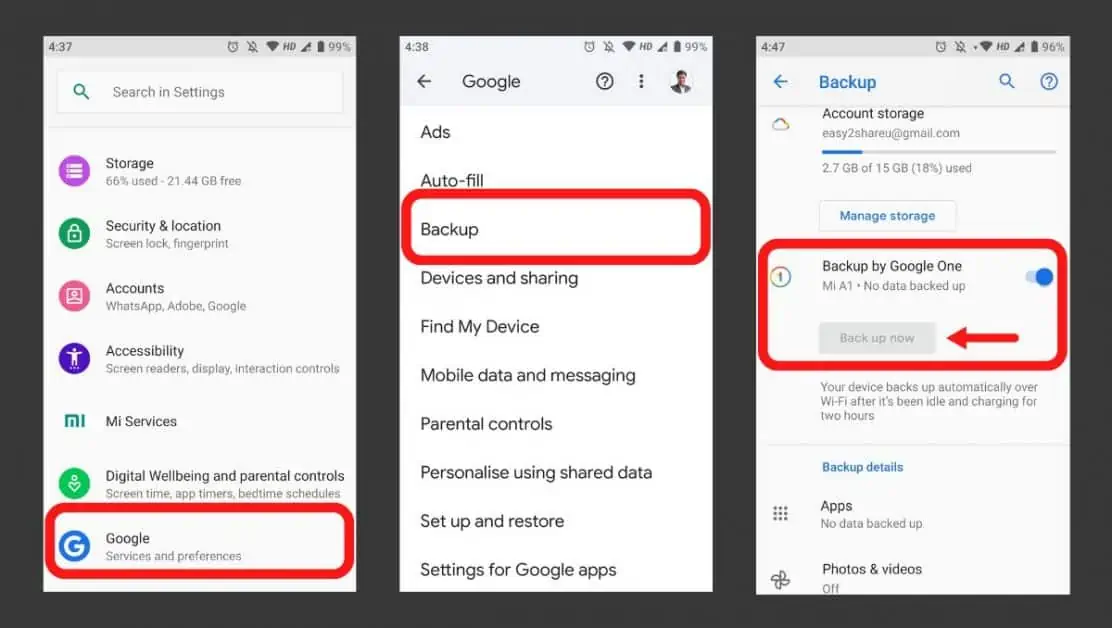Viewport: 1112px width, 628px height.
Task: Open Security & location entry
Action: [200, 233]
